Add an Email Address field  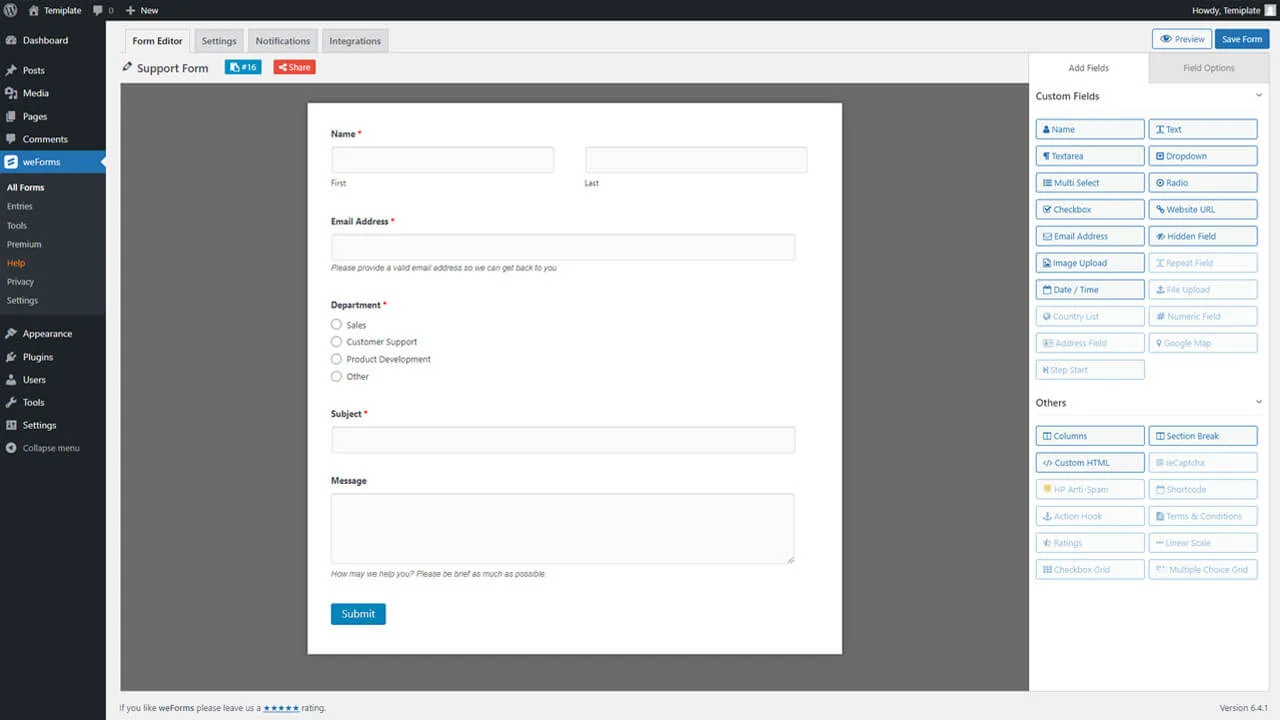click(x=1090, y=236)
